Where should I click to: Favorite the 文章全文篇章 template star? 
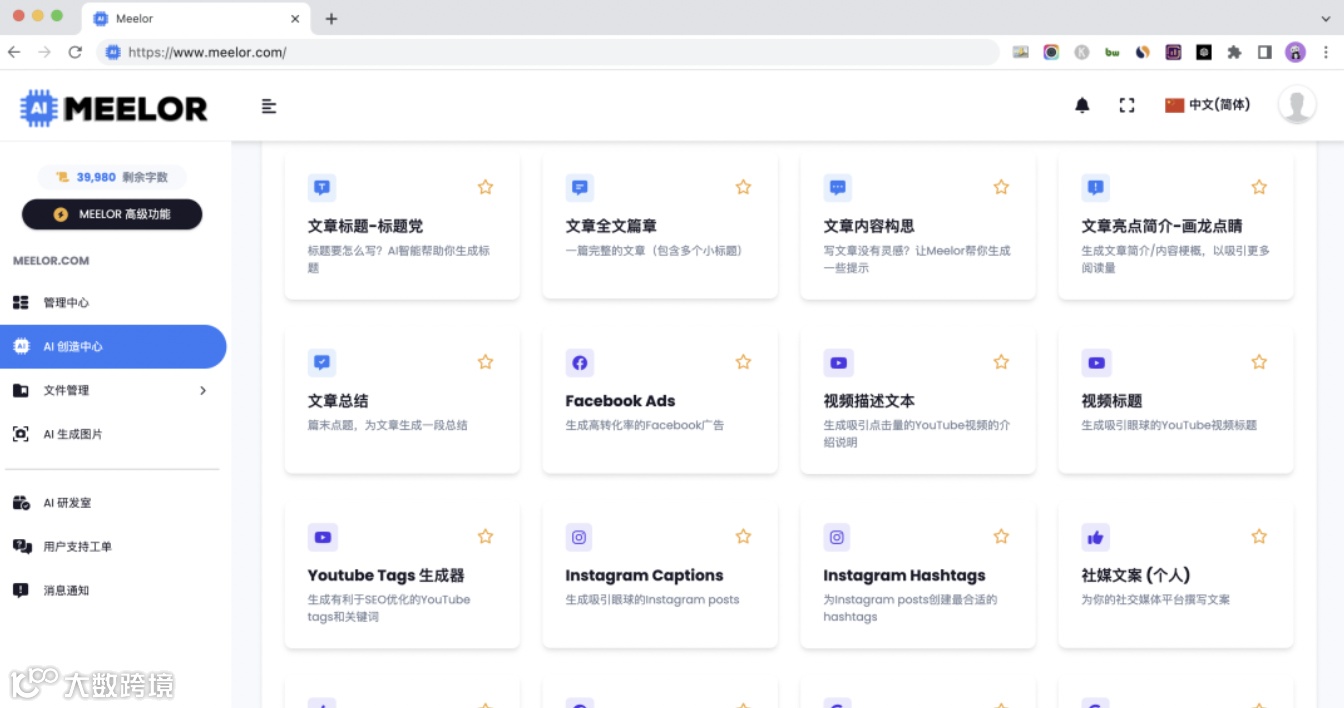point(743,187)
